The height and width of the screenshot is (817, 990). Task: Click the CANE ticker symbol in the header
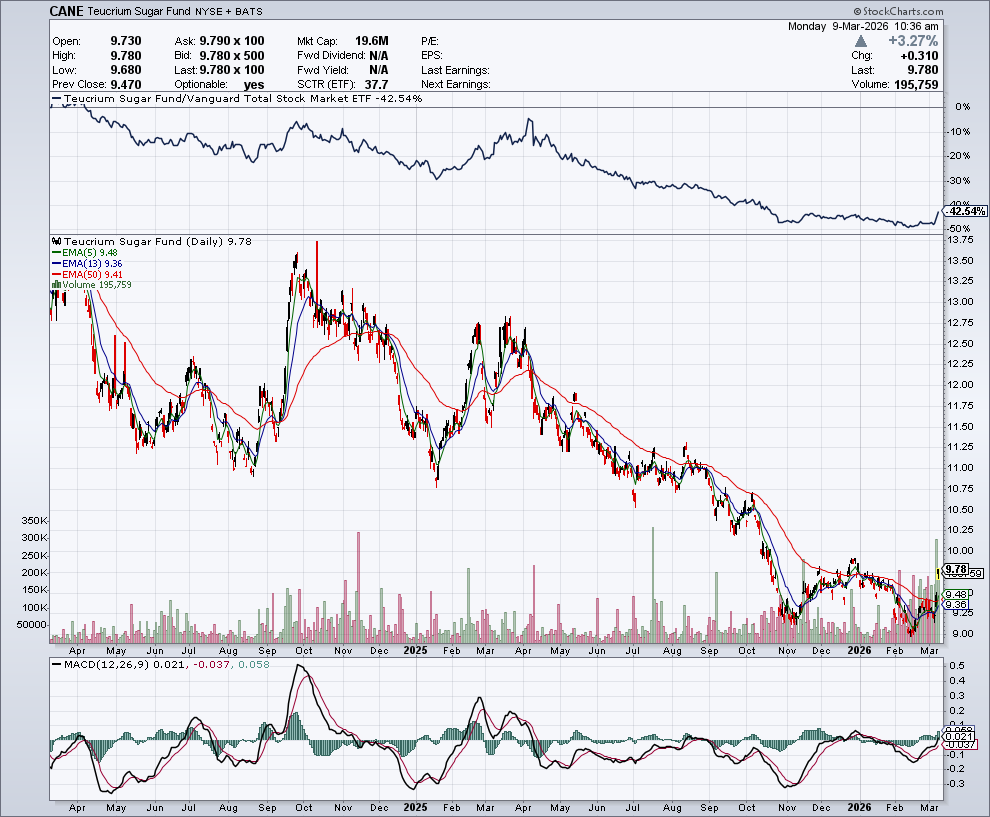pos(66,11)
